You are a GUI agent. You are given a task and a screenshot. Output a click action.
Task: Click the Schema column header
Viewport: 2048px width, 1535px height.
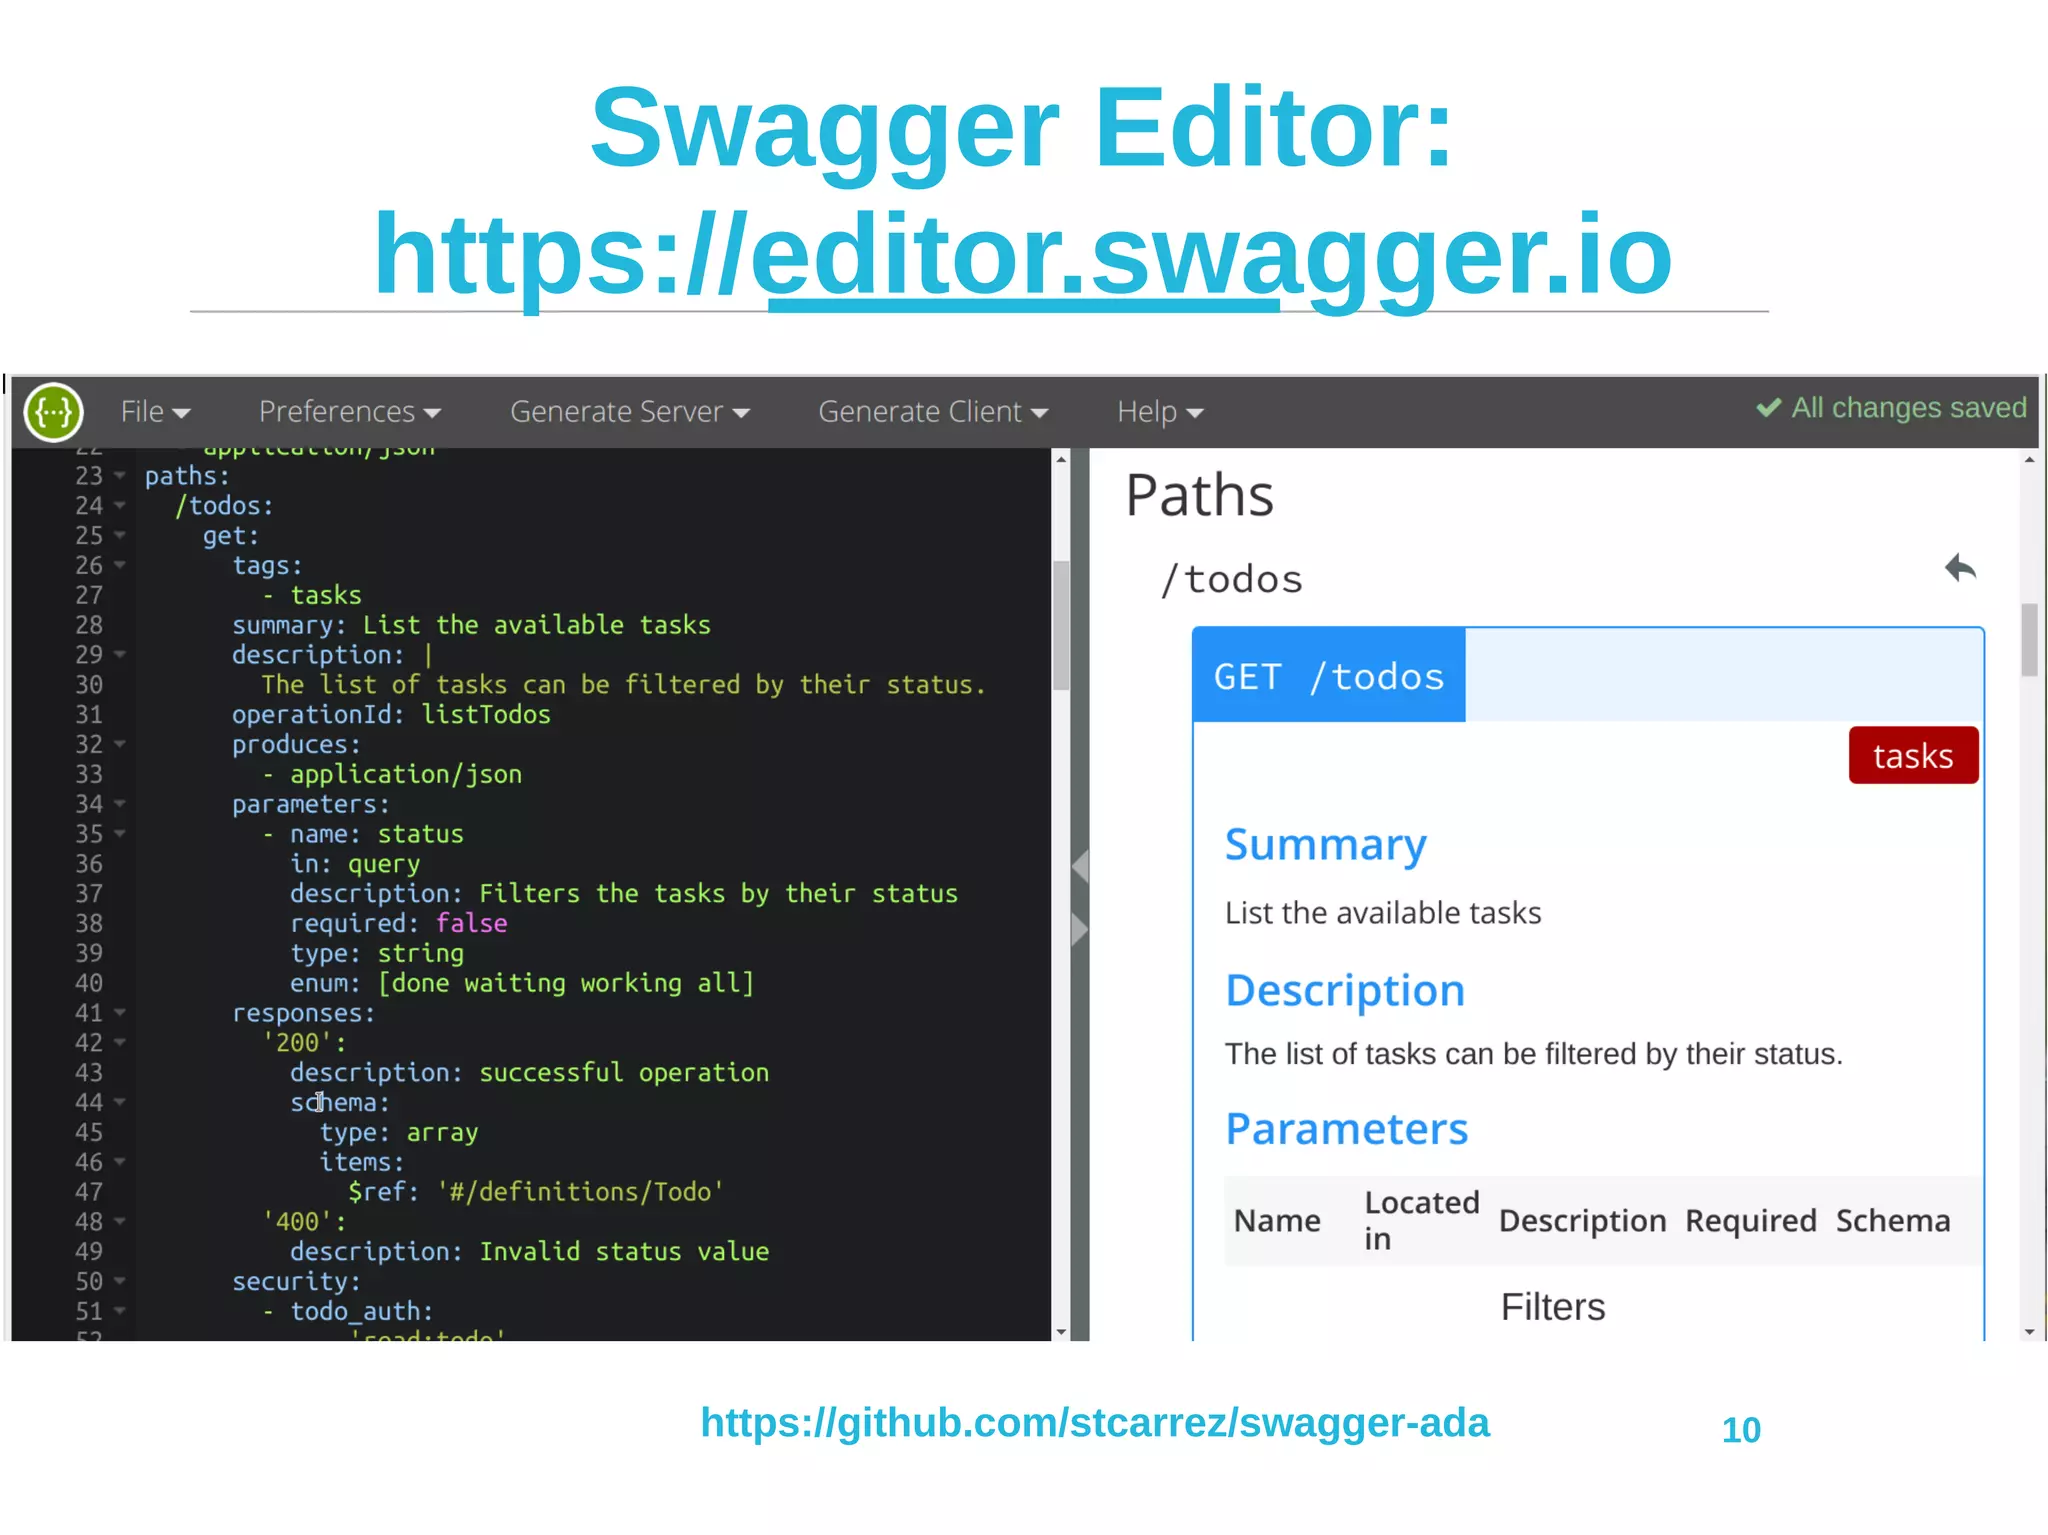point(1893,1221)
